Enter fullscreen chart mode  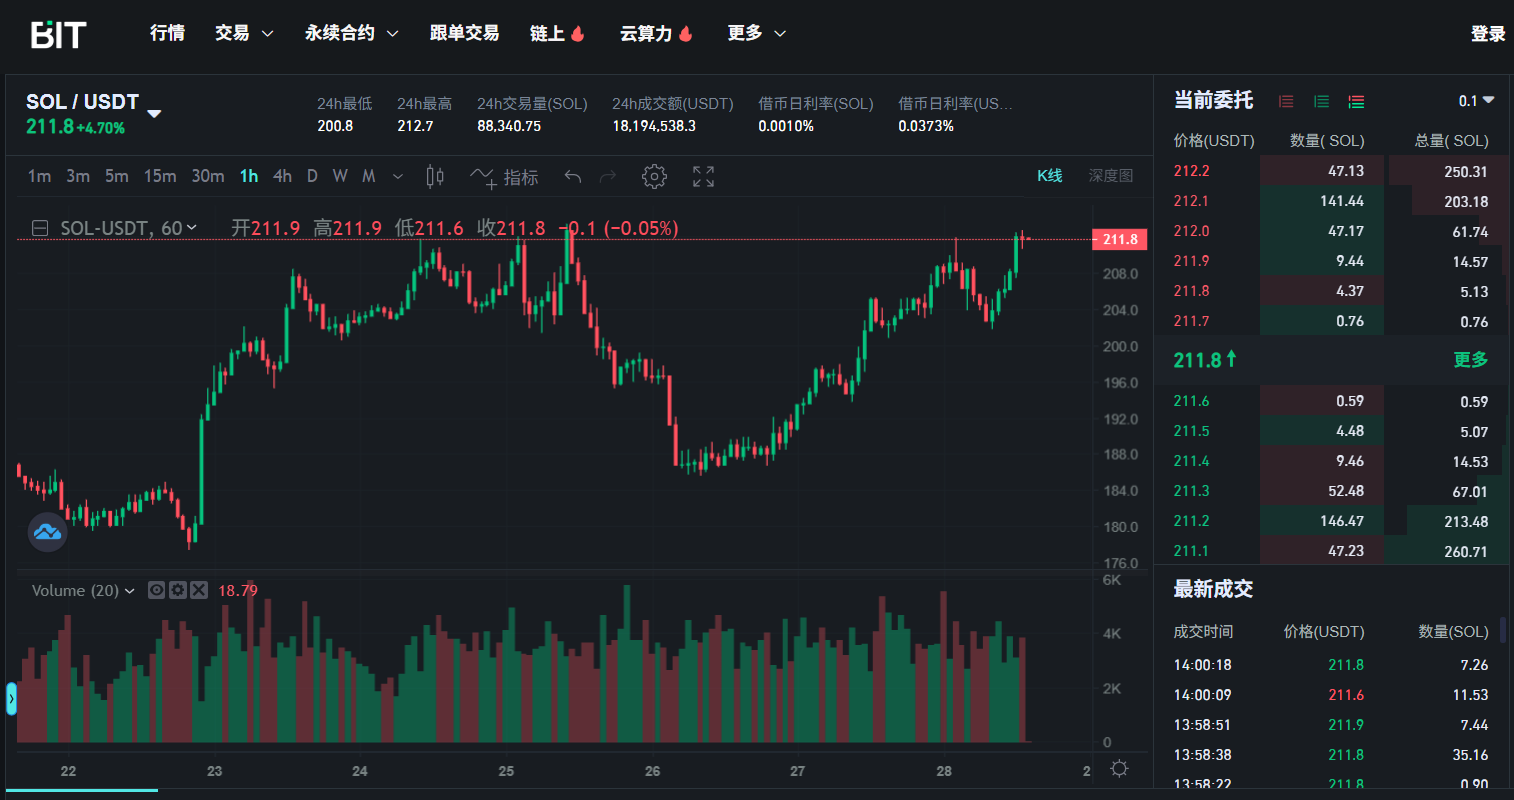pos(703,177)
